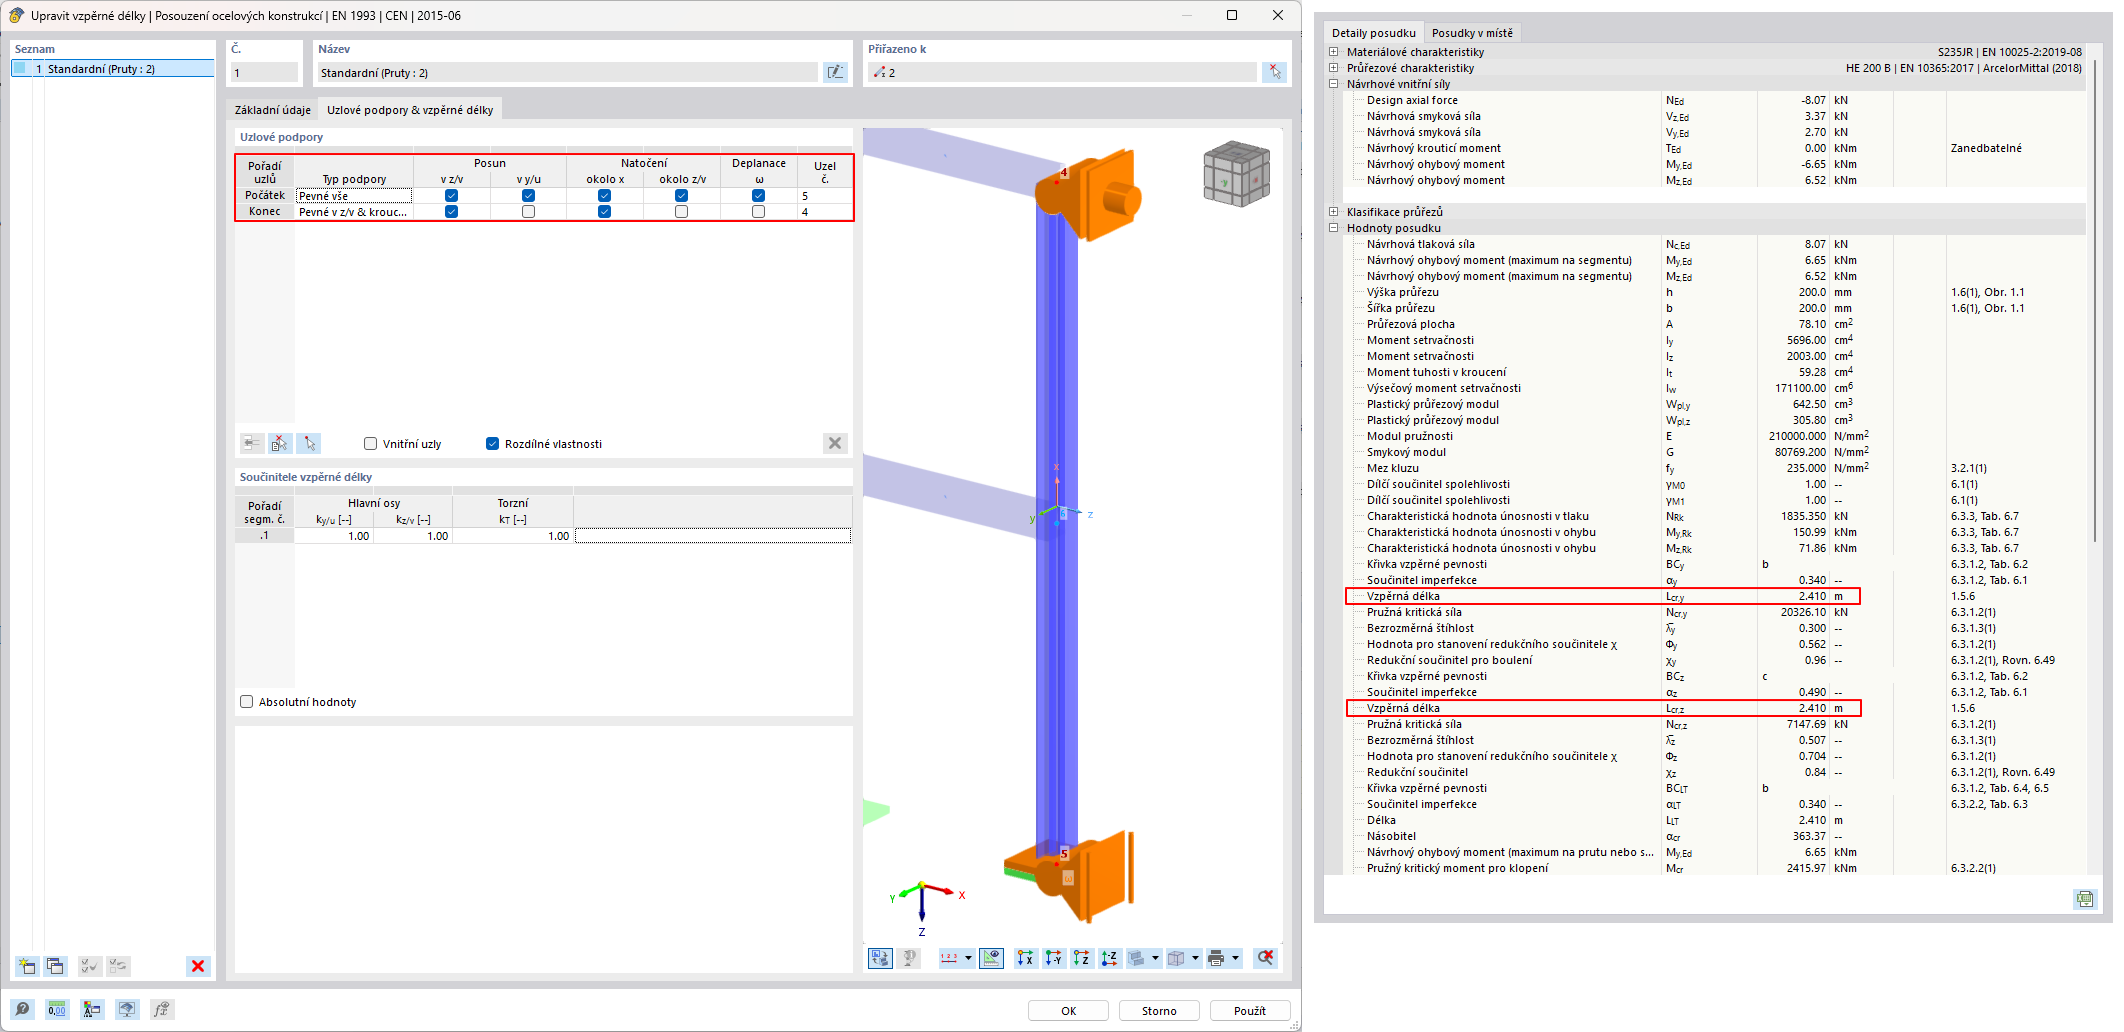This screenshot has height=1032, width=2124.
Task: Click Vzpěrná délka Lcr,z row
Action: click(x=1603, y=708)
